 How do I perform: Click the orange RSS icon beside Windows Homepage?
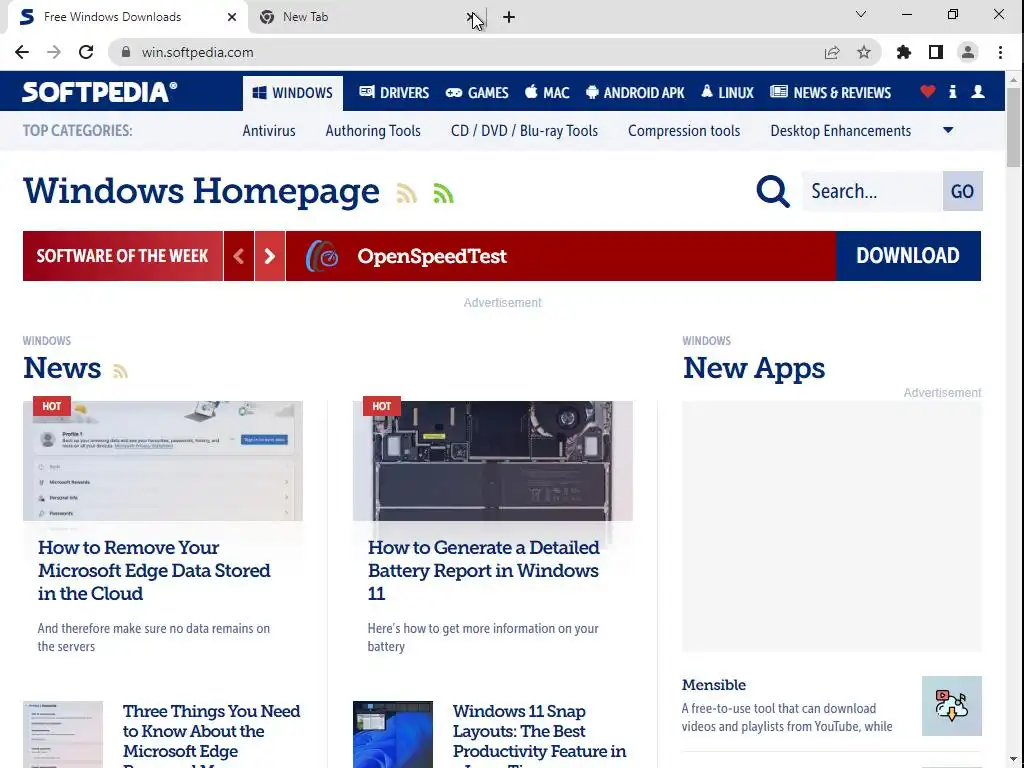406,193
